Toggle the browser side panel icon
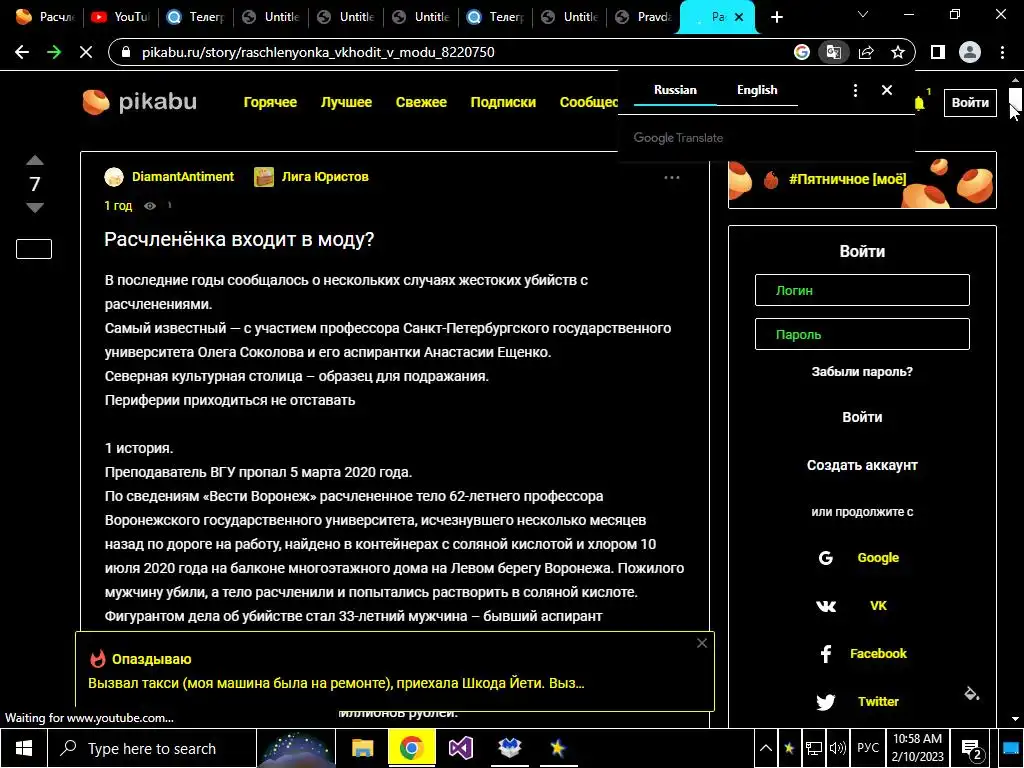Viewport: 1024px width, 768px height. 938,52
